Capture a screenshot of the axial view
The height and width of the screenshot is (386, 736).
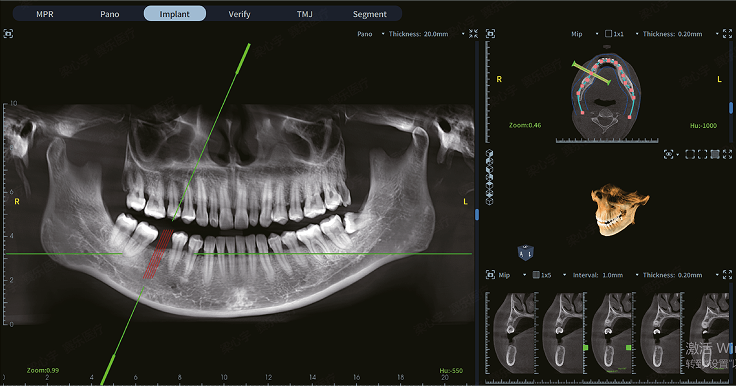(491, 34)
